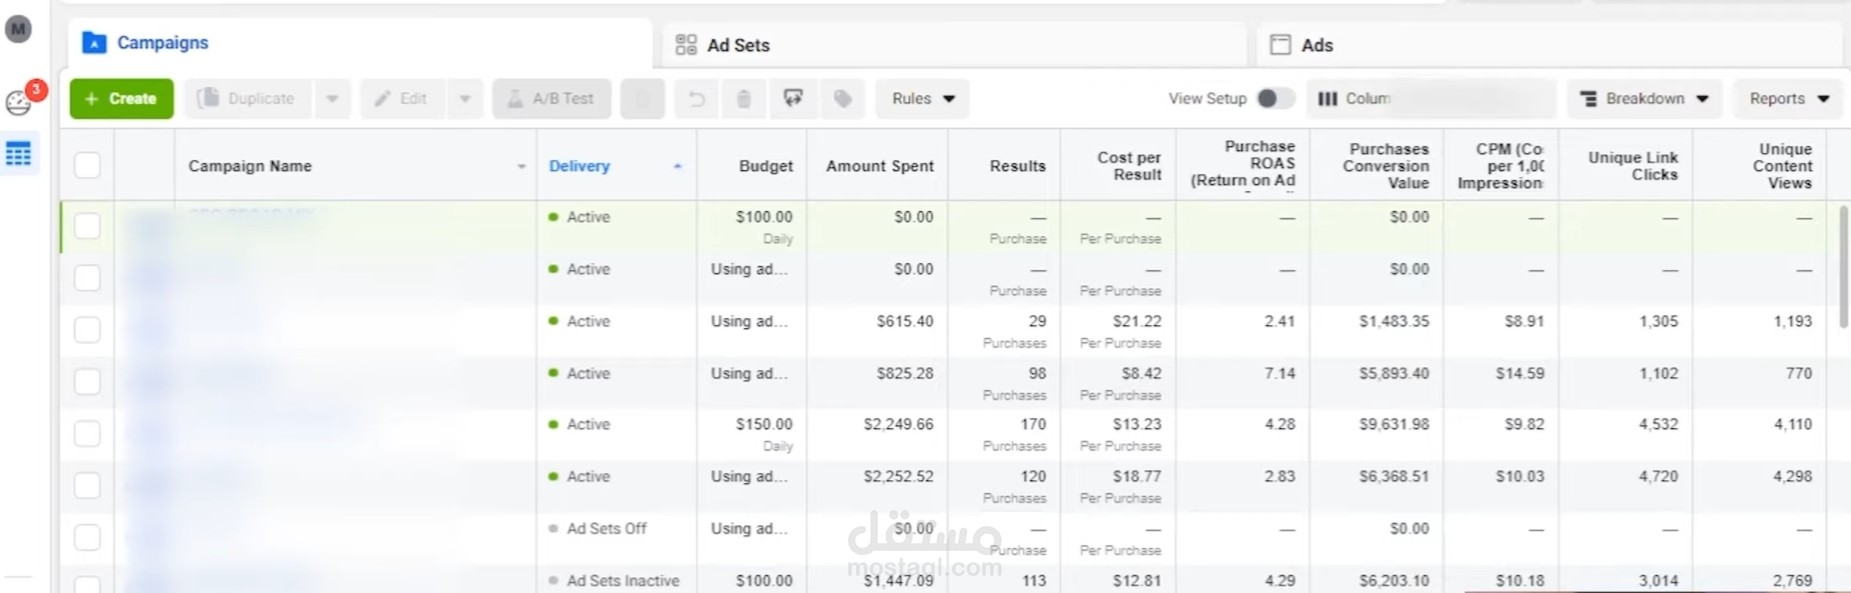Image resolution: width=1851 pixels, height=593 pixels.
Task: Open the Edit options dropdown arrow
Action: 465,99
